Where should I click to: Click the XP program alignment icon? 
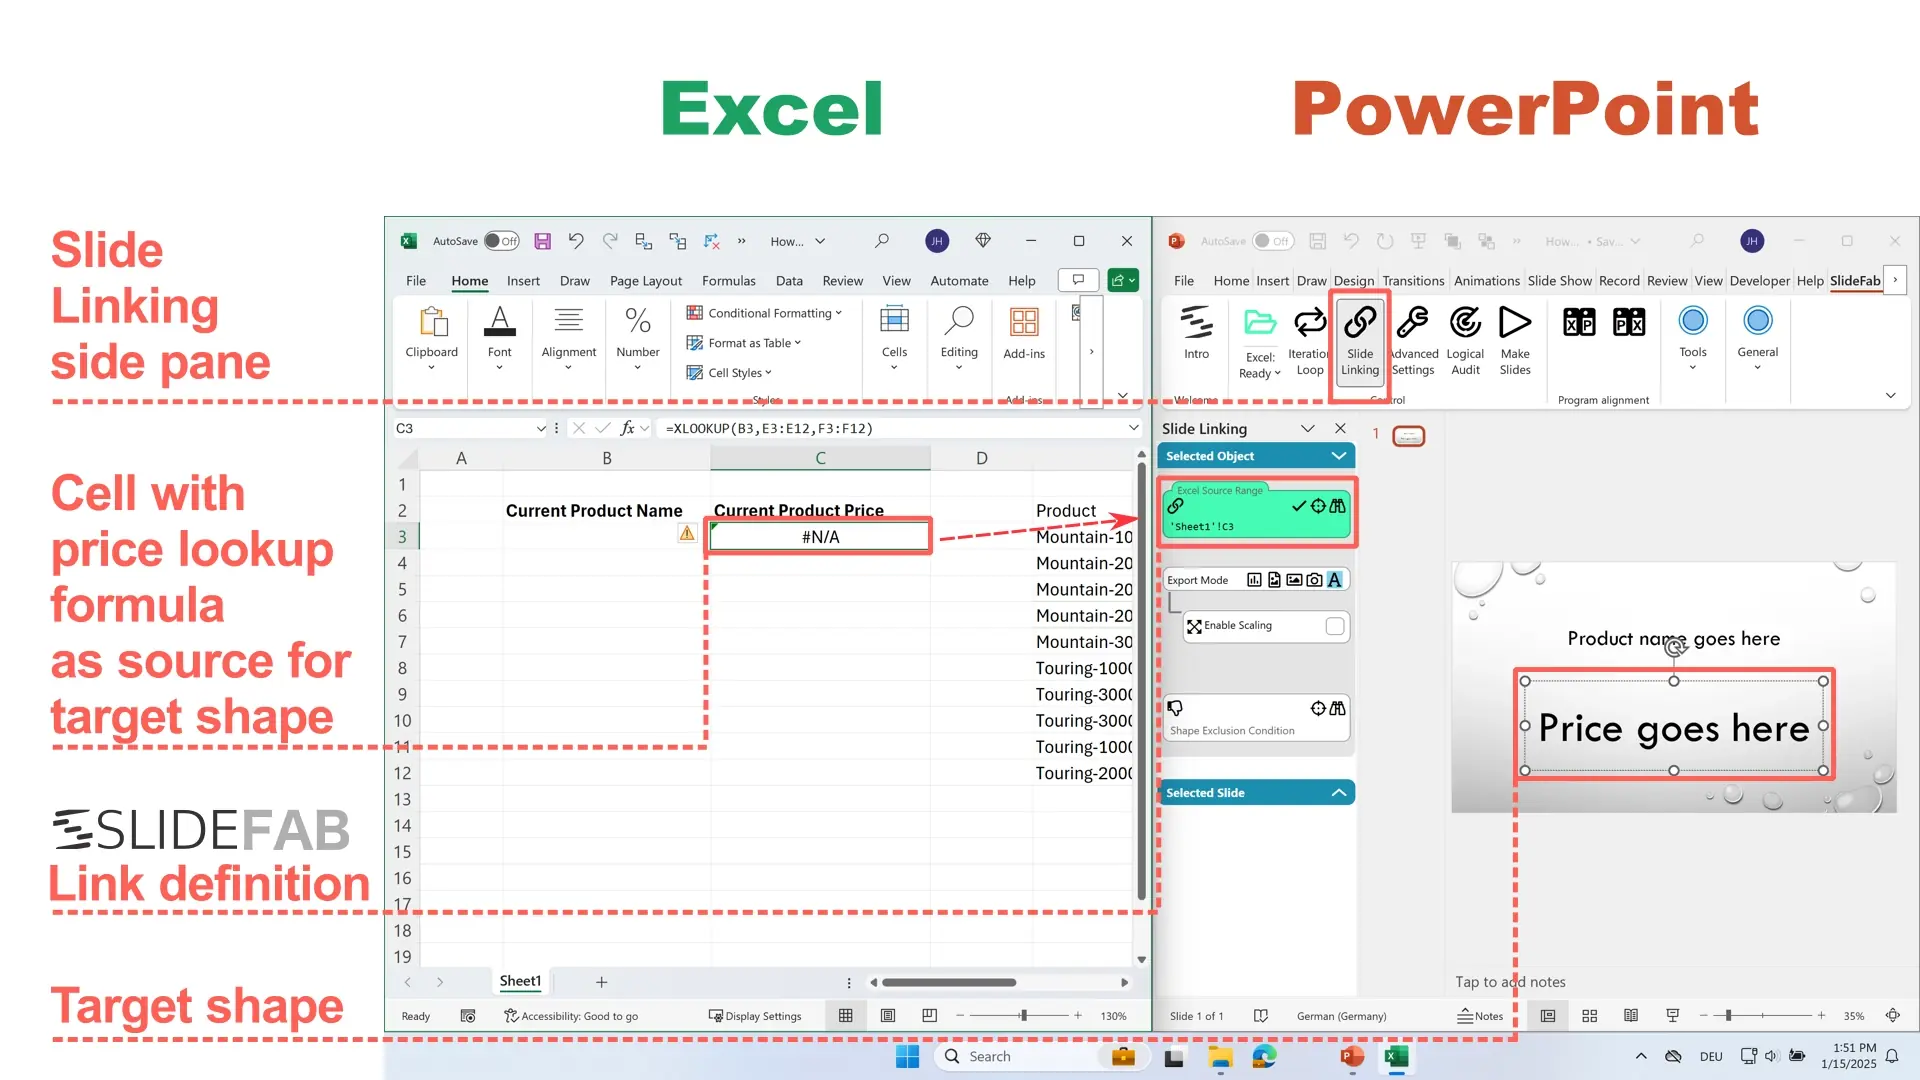pos(1579,322)
